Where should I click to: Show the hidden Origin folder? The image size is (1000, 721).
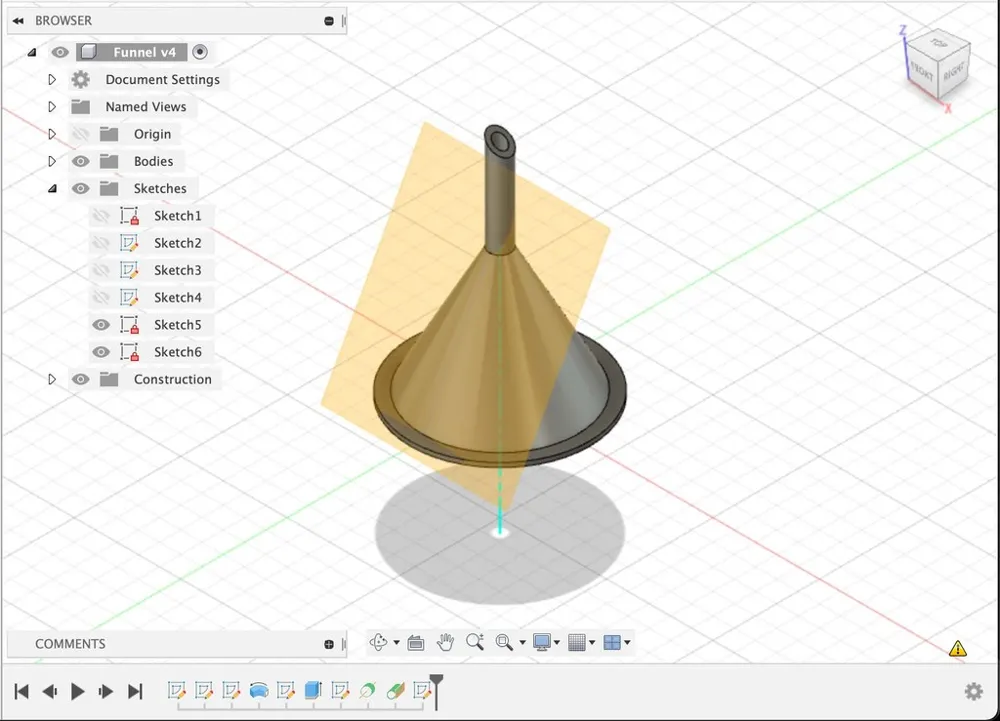[x=80, y=134]
